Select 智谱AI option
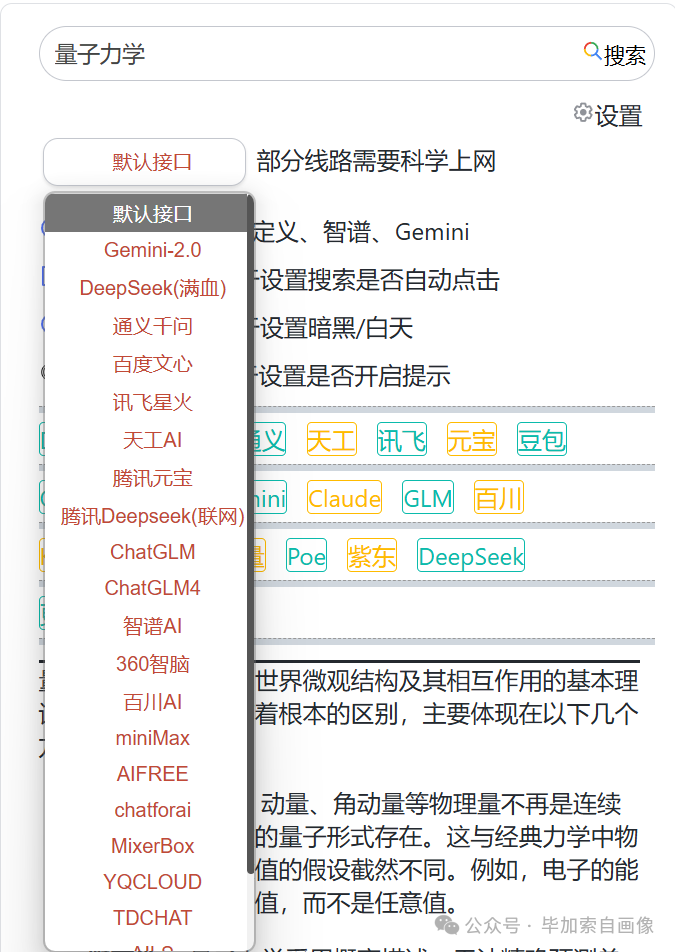Image resolution: width=675 pixels, height=952 pixels. pos(152,626)
